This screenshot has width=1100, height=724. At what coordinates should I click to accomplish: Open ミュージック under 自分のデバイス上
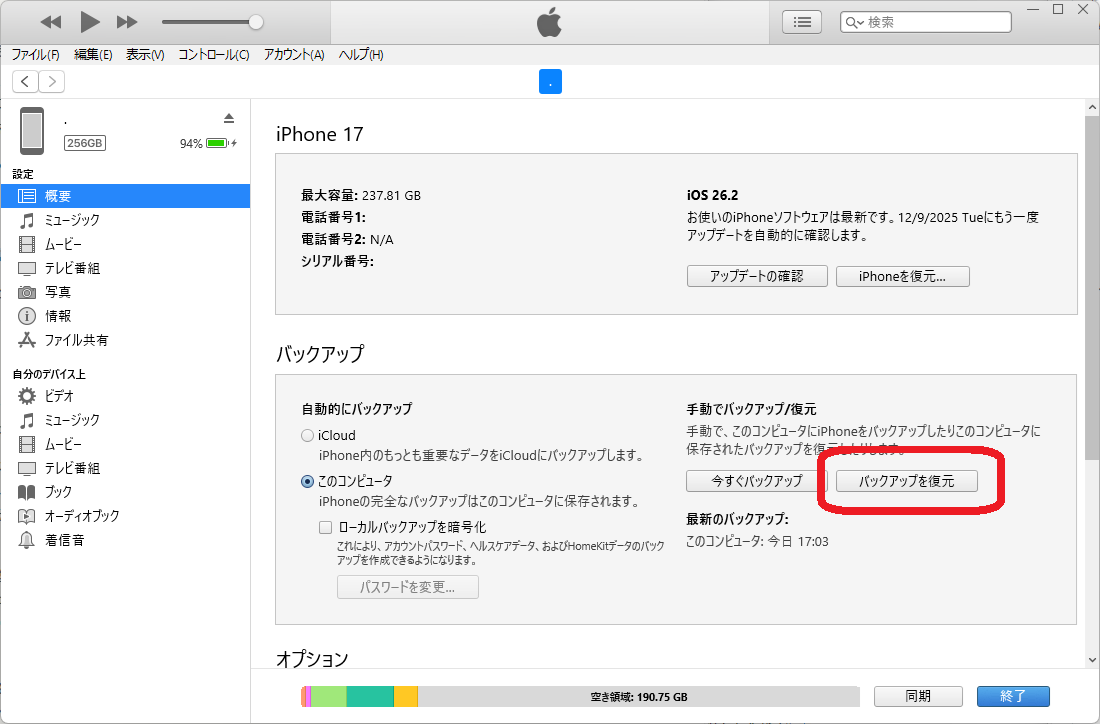point(125,420)
